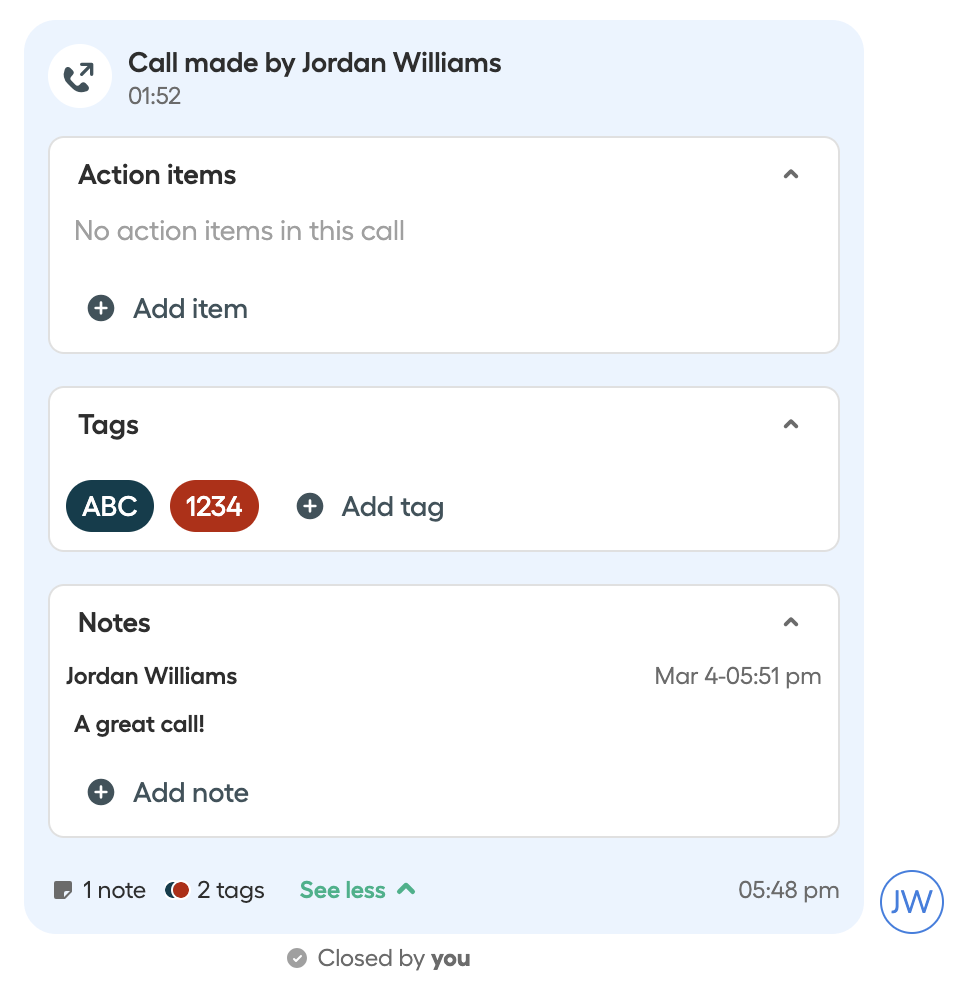Viewport: 964px width, 1000px height.
Task: Click the outgoing call phone icon
Action: click(80, 77)
